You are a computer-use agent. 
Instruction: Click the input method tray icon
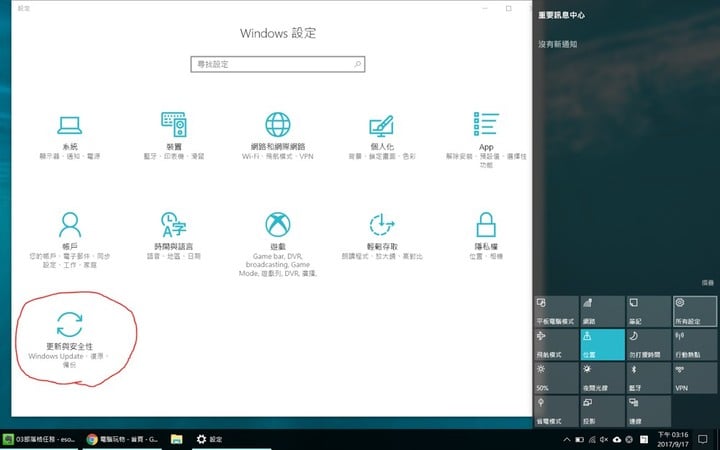point(644,439)
